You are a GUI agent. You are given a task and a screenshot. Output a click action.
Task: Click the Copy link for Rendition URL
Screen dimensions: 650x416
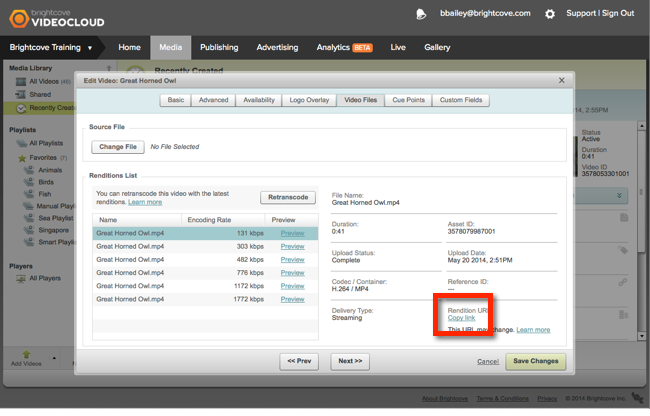coord(461,318)
